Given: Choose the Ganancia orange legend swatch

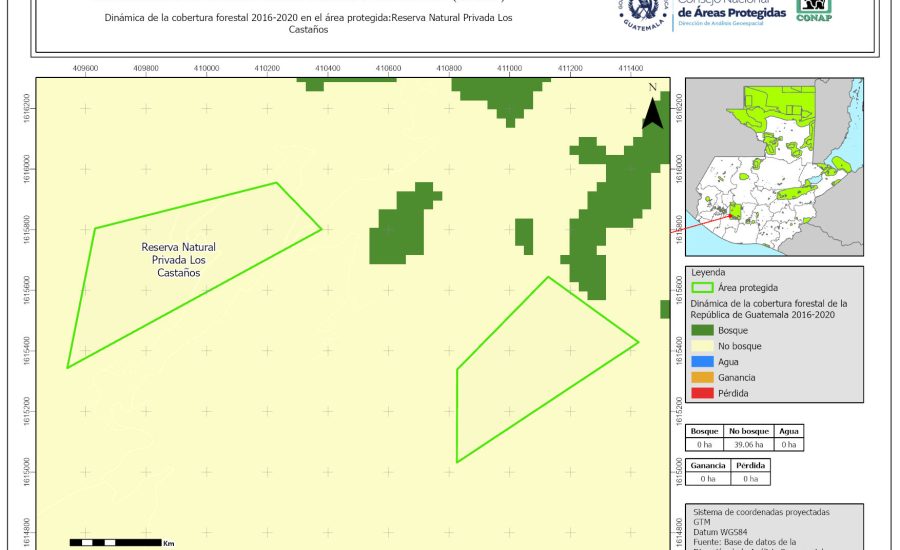Looking at the screenshot, I should coord(702,378).
